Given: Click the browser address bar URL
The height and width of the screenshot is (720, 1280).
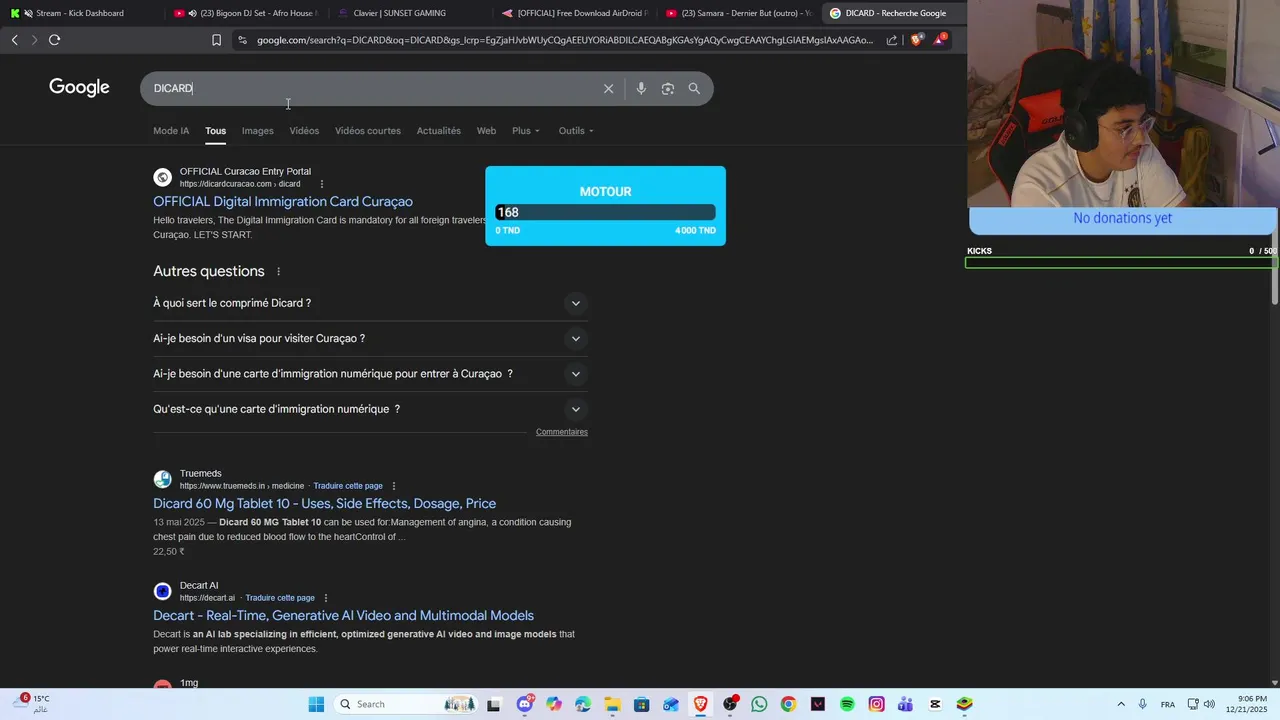Looking at the screenshot, I should point(565,40).
